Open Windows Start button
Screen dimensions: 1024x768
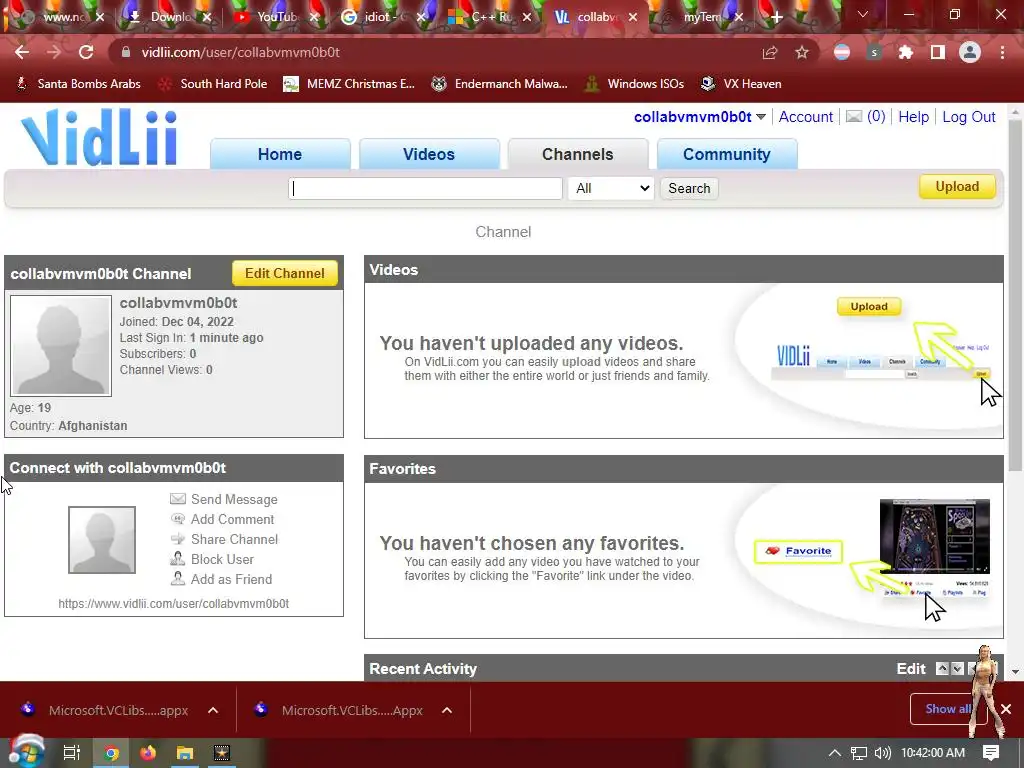tap(26, 752)
